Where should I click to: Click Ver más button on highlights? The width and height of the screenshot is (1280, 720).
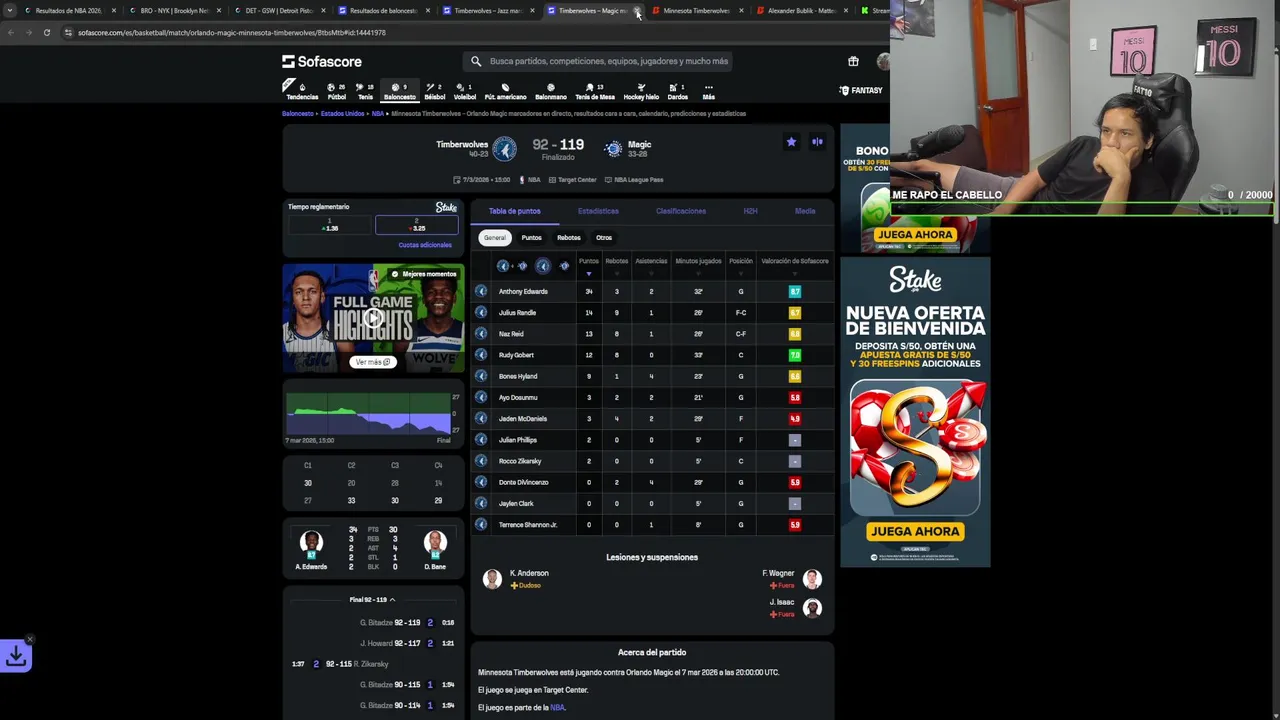pos(372,362)
